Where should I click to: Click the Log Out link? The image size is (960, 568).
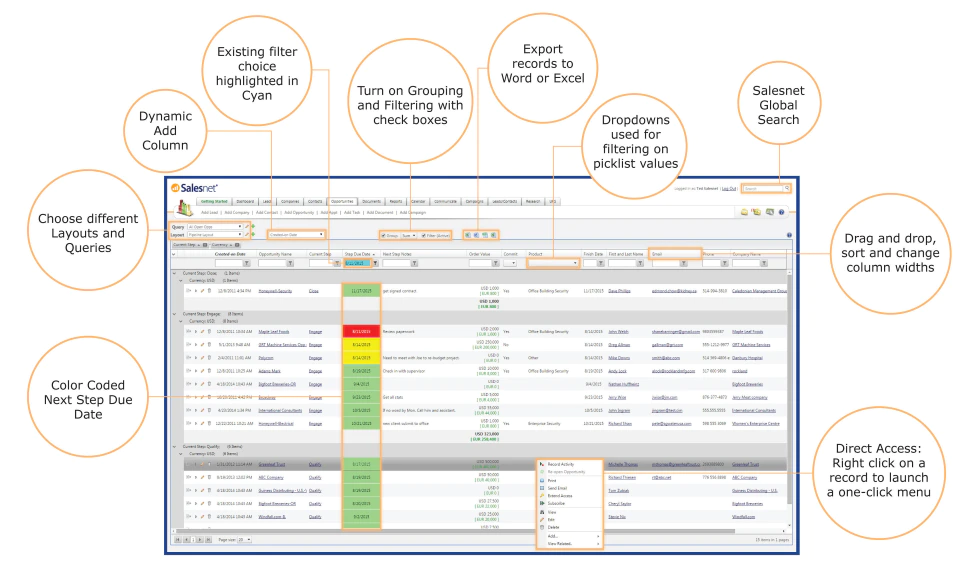[x=729, y=189]
